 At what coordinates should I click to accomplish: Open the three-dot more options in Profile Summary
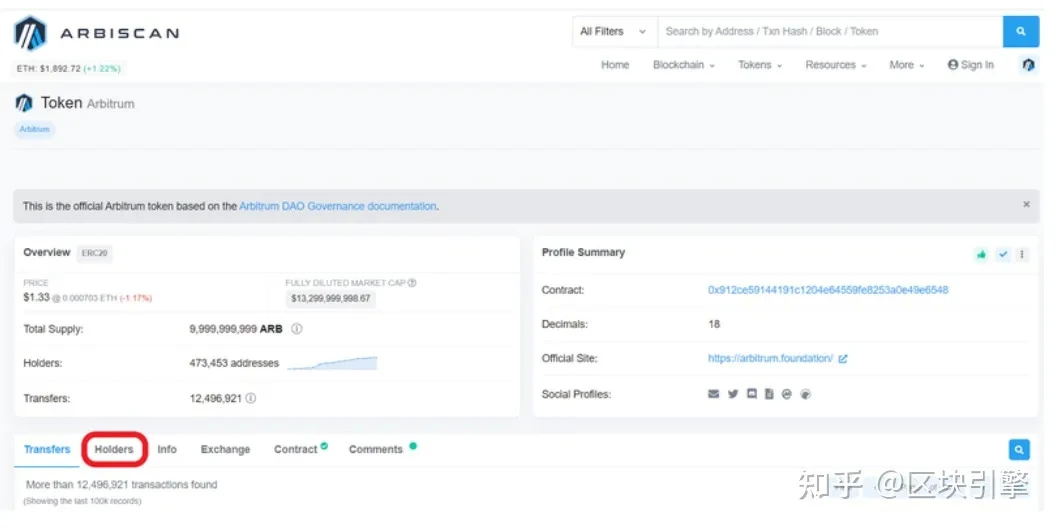[1022, 255]
